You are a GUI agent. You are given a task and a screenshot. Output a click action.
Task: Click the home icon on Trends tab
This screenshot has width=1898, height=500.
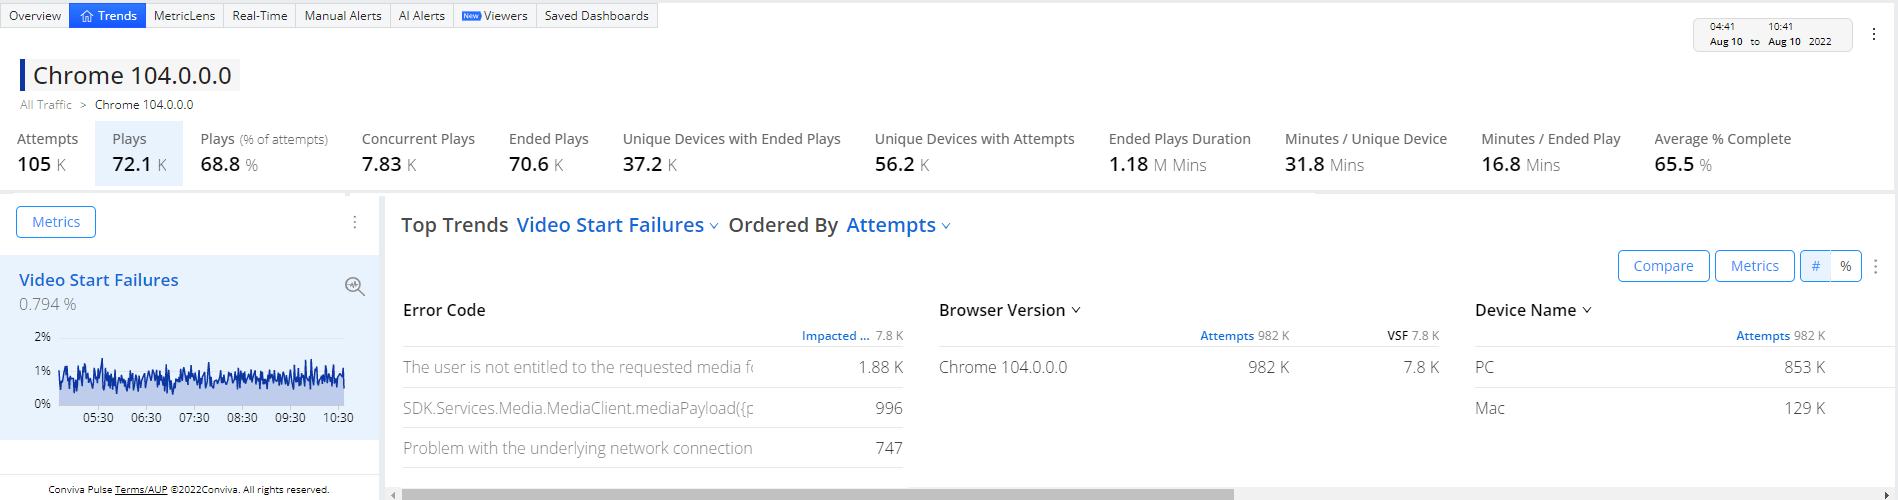[87, 16]
